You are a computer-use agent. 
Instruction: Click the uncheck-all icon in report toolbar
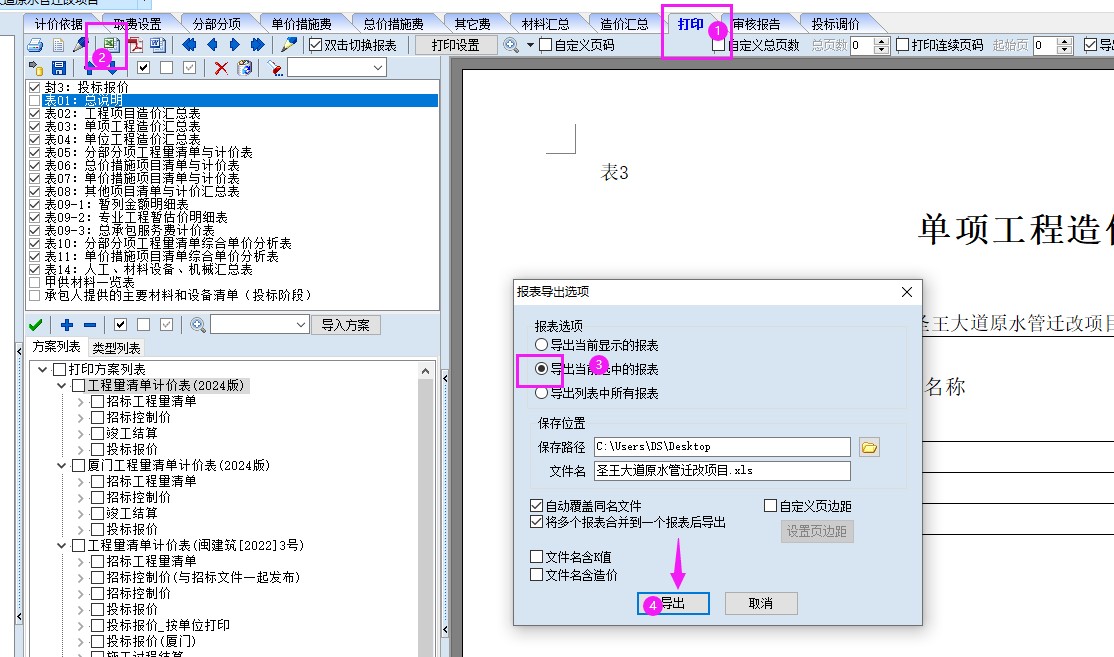pos(166,68)
